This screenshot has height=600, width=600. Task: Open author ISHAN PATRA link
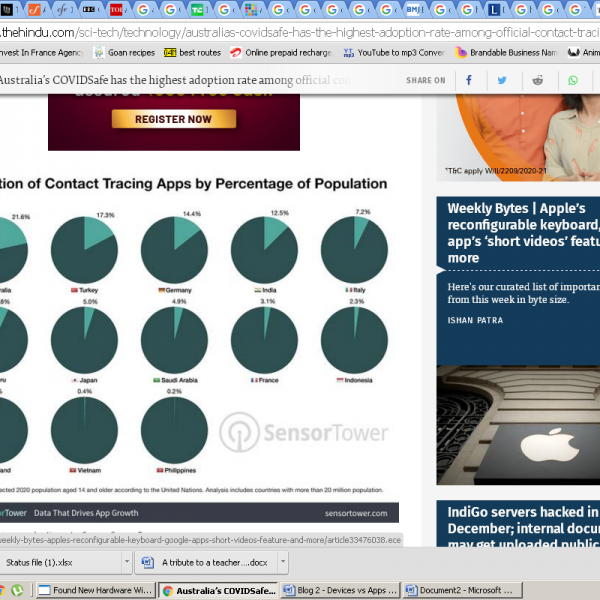tap(475, 320)
